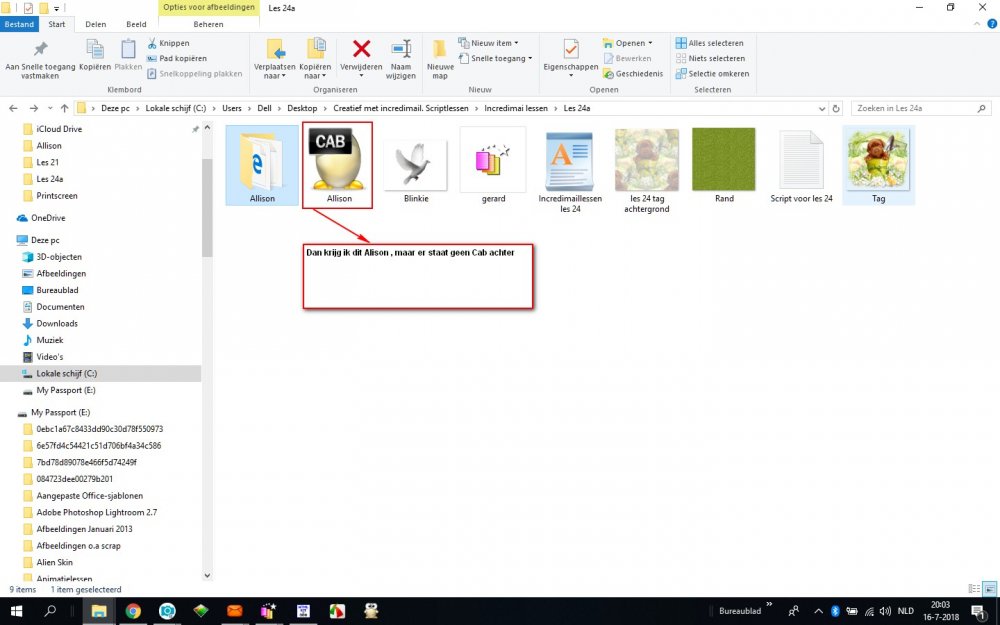Open Chrome from the taskbar
Image resolution: width=1000 pixels, height=625 pixels.
coord(133,611)
